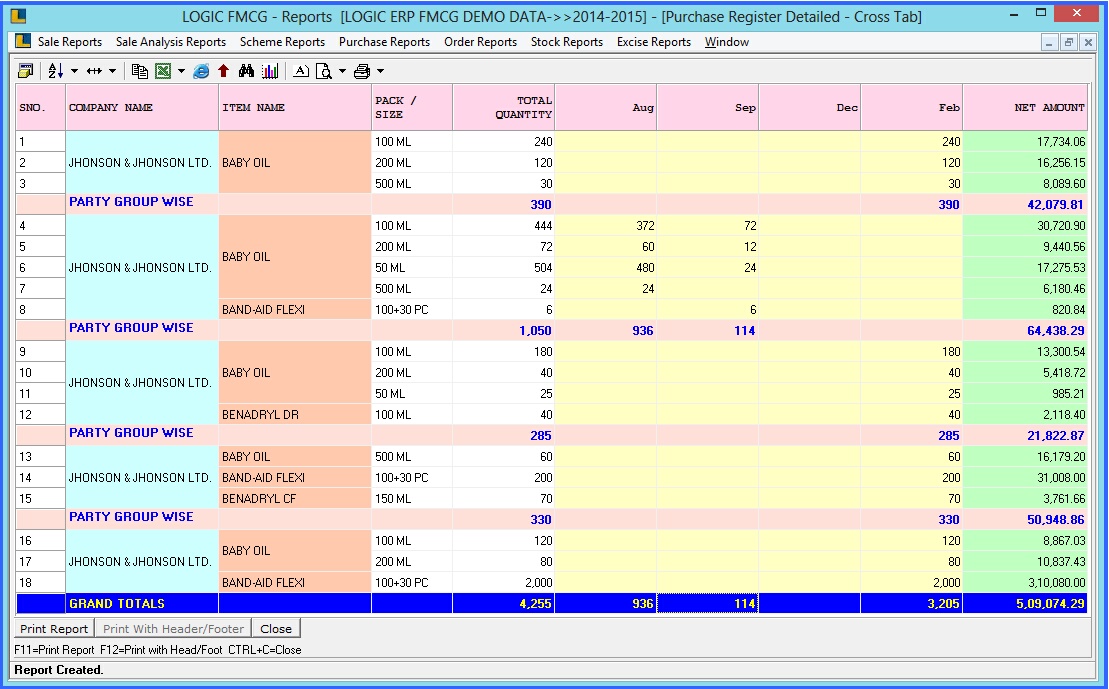Select net amount cell 820.84
1109x689 pixels.
tap(1026, 310)
